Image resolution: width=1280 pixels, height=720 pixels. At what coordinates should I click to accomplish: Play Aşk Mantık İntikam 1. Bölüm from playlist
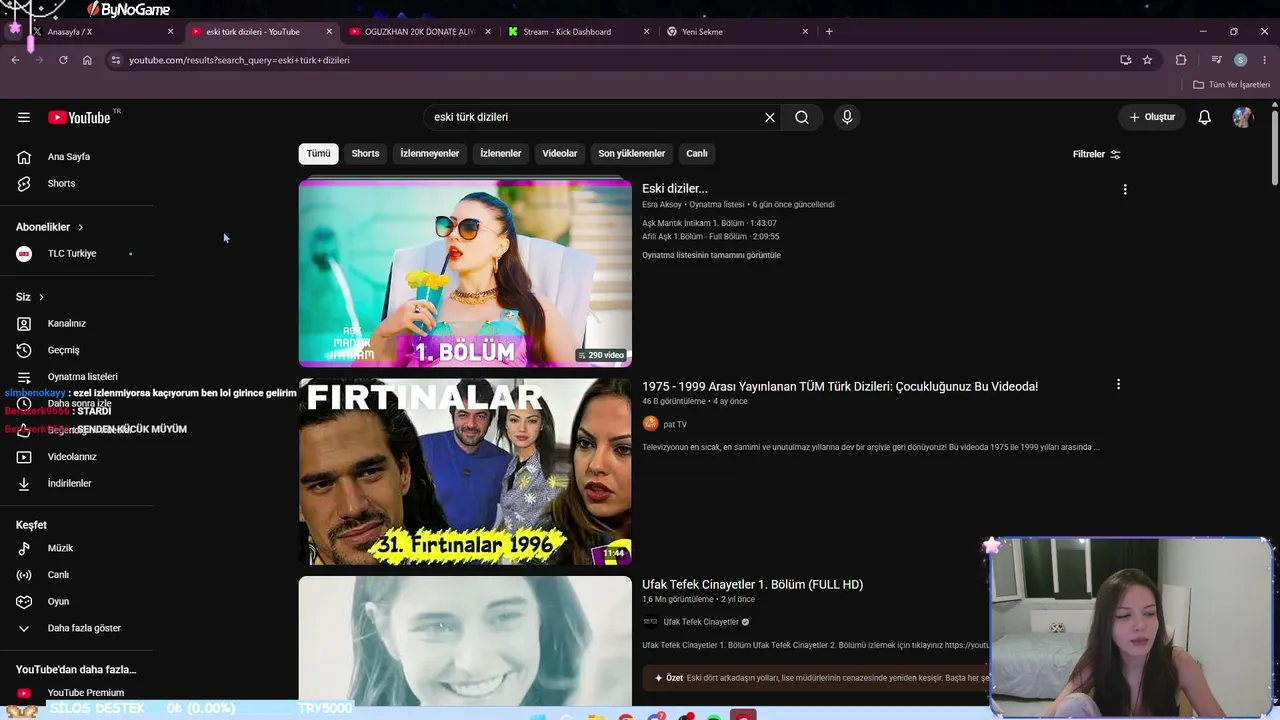tap(709, 224)
